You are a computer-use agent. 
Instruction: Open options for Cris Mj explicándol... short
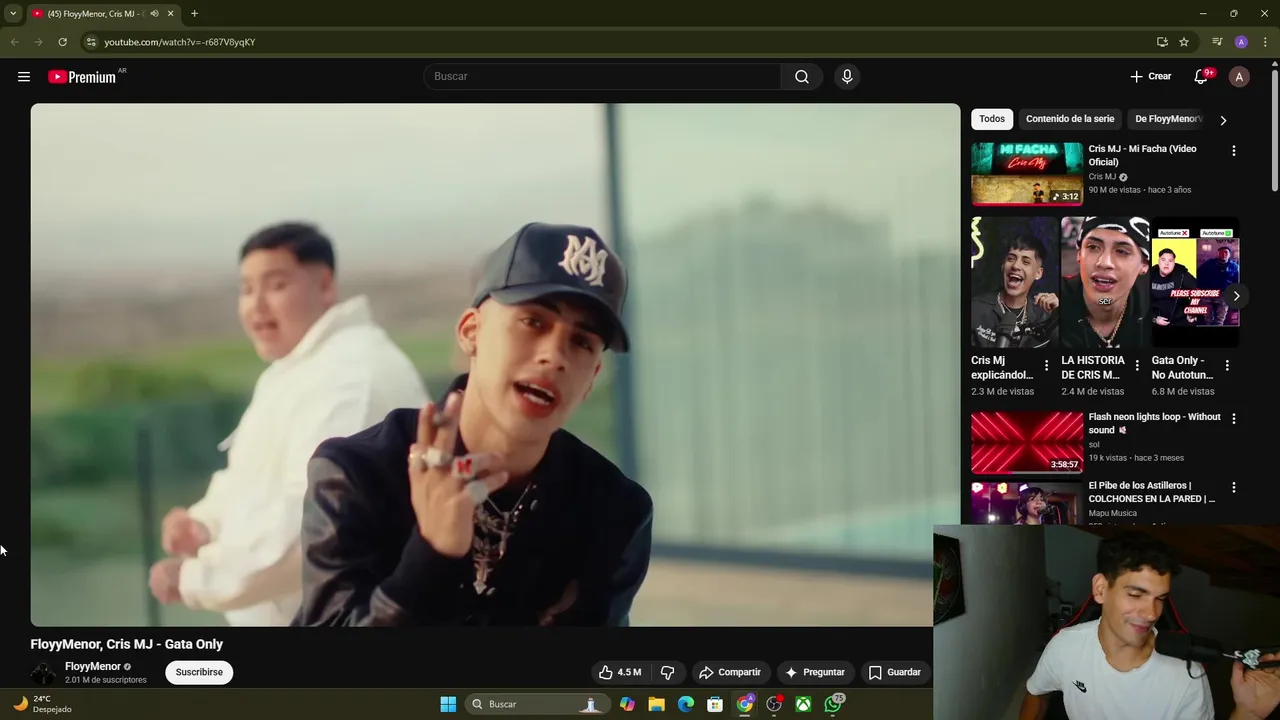click(x=1047, y=366)
